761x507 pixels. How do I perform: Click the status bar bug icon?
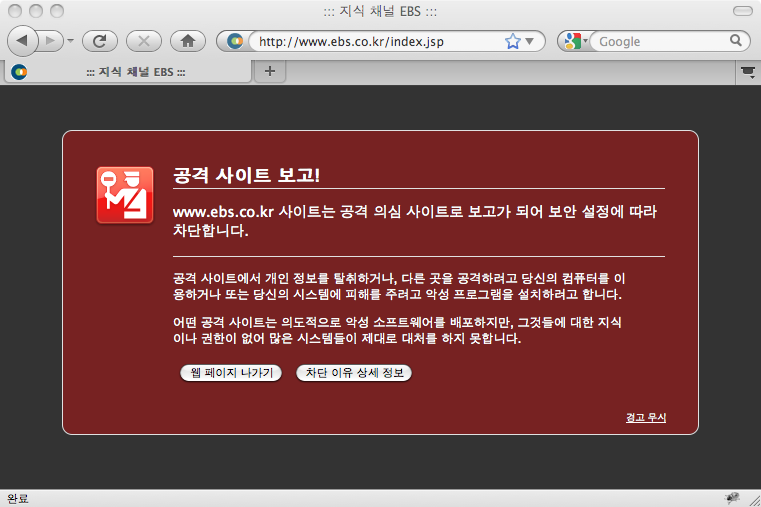point(732,498)
